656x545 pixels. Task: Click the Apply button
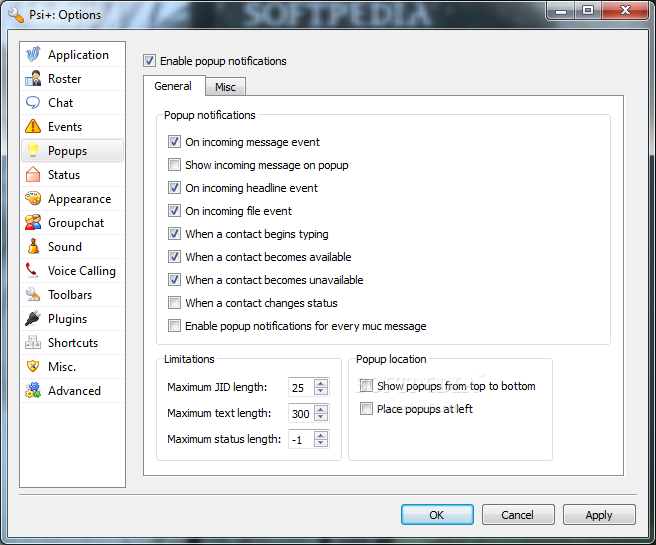coord(599,515)
